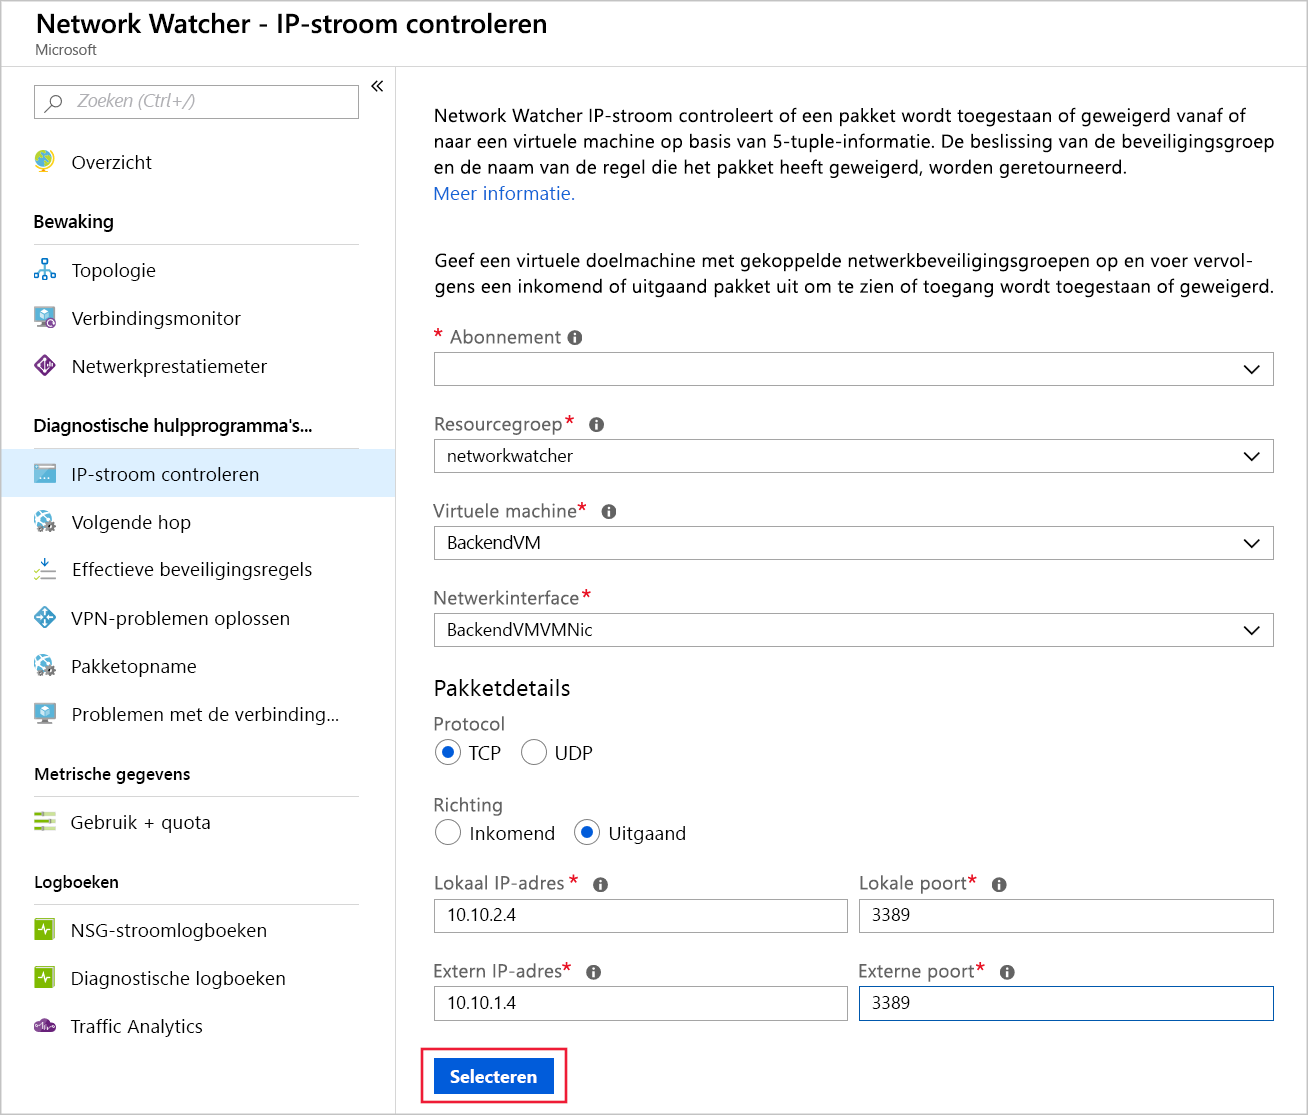Viewport: 1308px width, 1115px height.
Task: Click the Diagnostische logboeken icon
Action: (x=45, y=977)
